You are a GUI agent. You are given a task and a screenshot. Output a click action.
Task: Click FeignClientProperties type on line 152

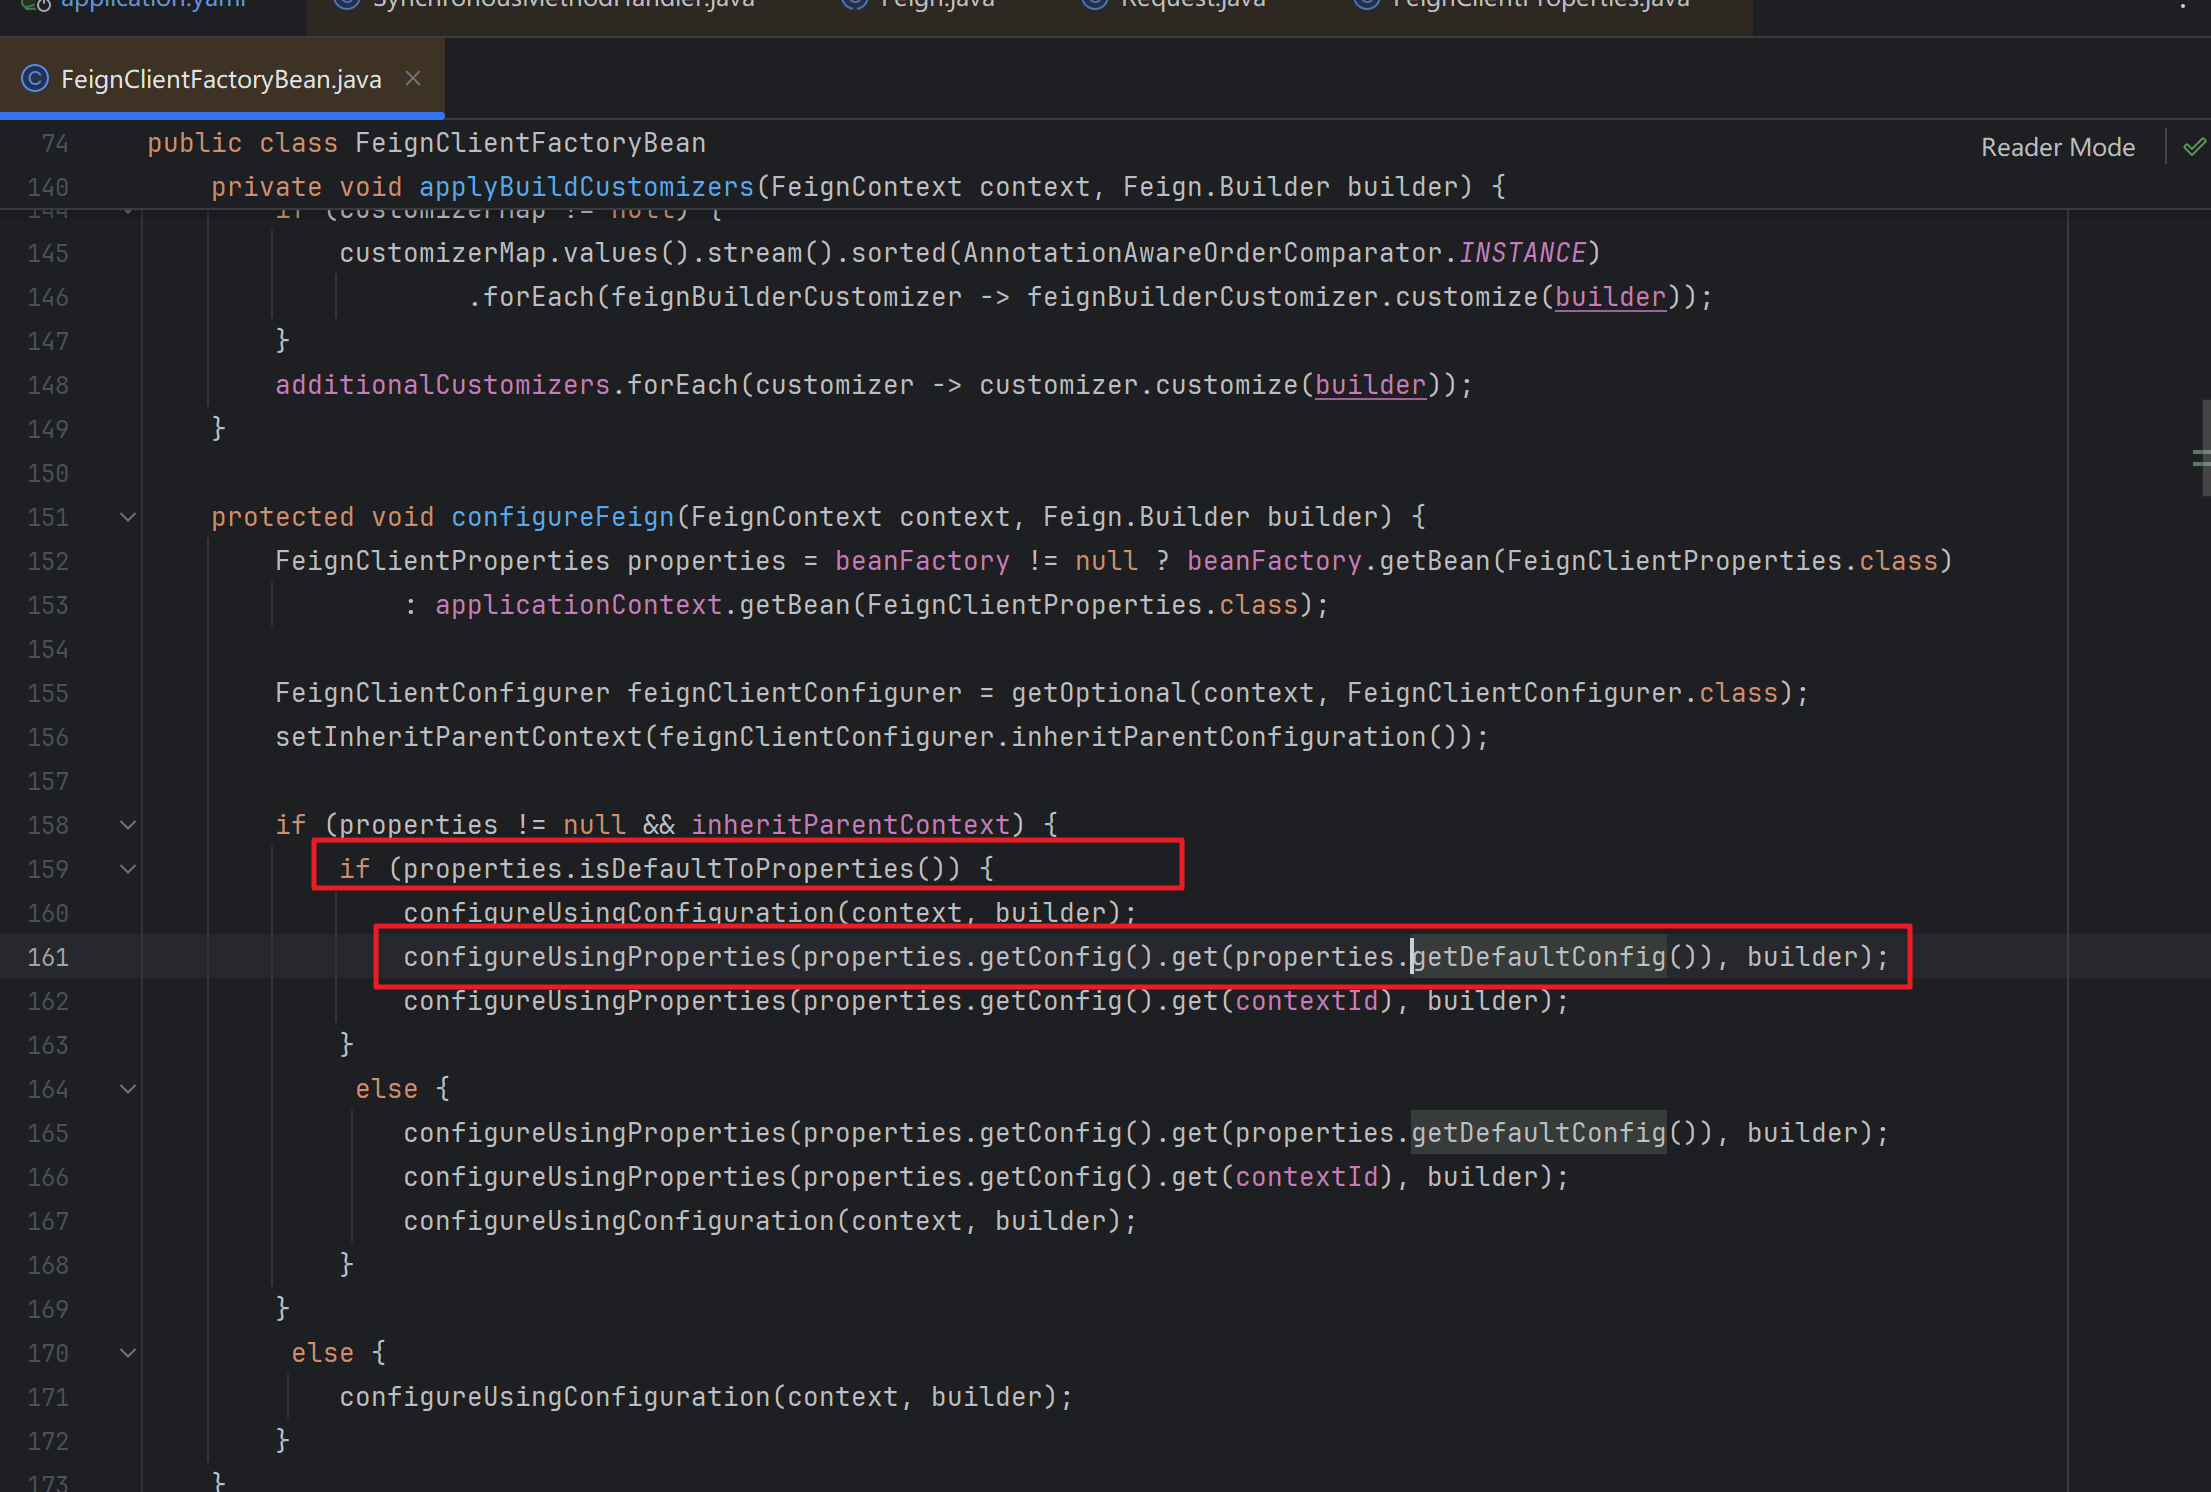tap(443, 561)
